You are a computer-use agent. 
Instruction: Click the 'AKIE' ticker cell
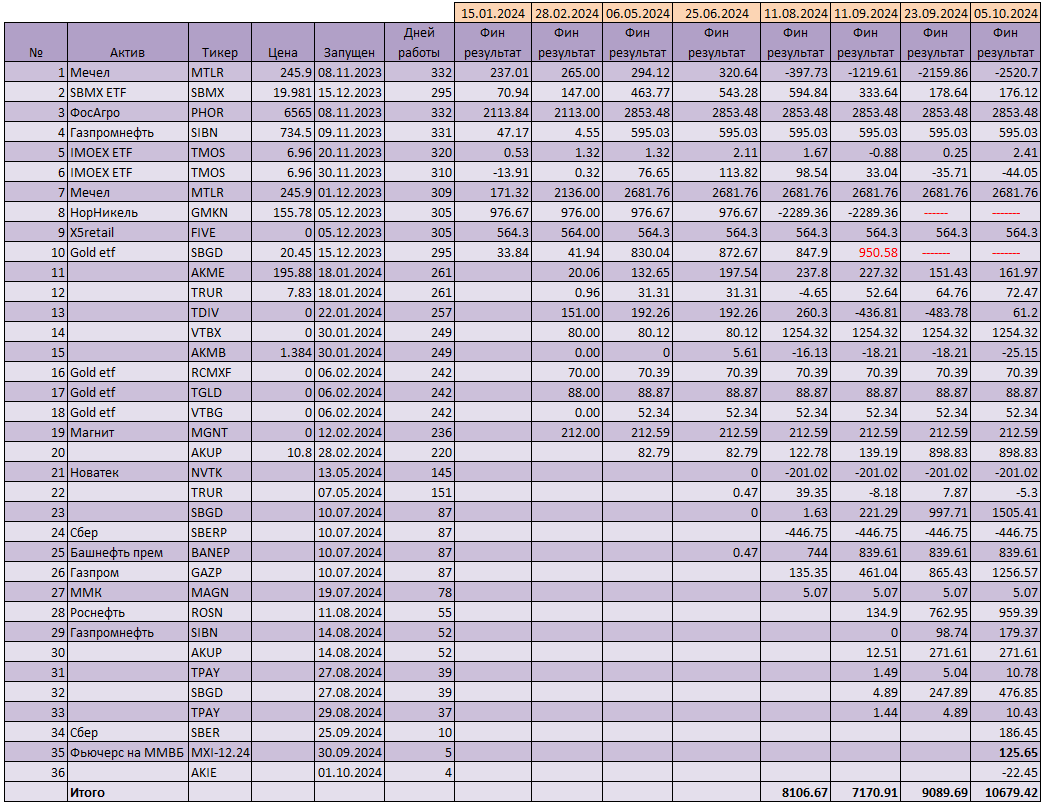point(220,773)
